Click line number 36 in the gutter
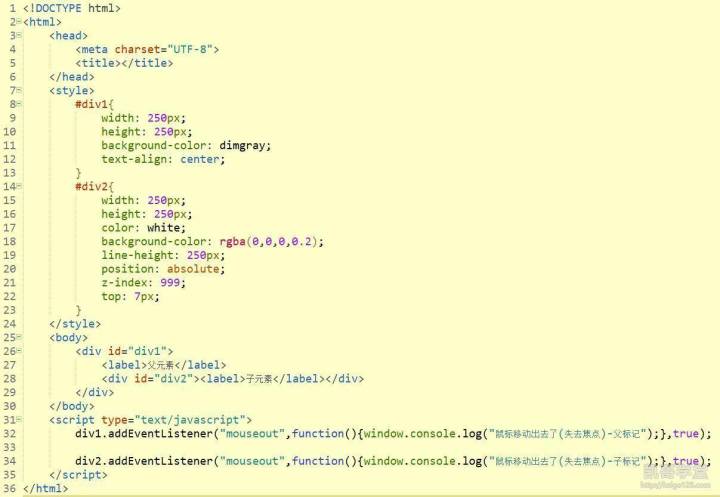Viewport: 720px width, 497px height. point(10,488)
